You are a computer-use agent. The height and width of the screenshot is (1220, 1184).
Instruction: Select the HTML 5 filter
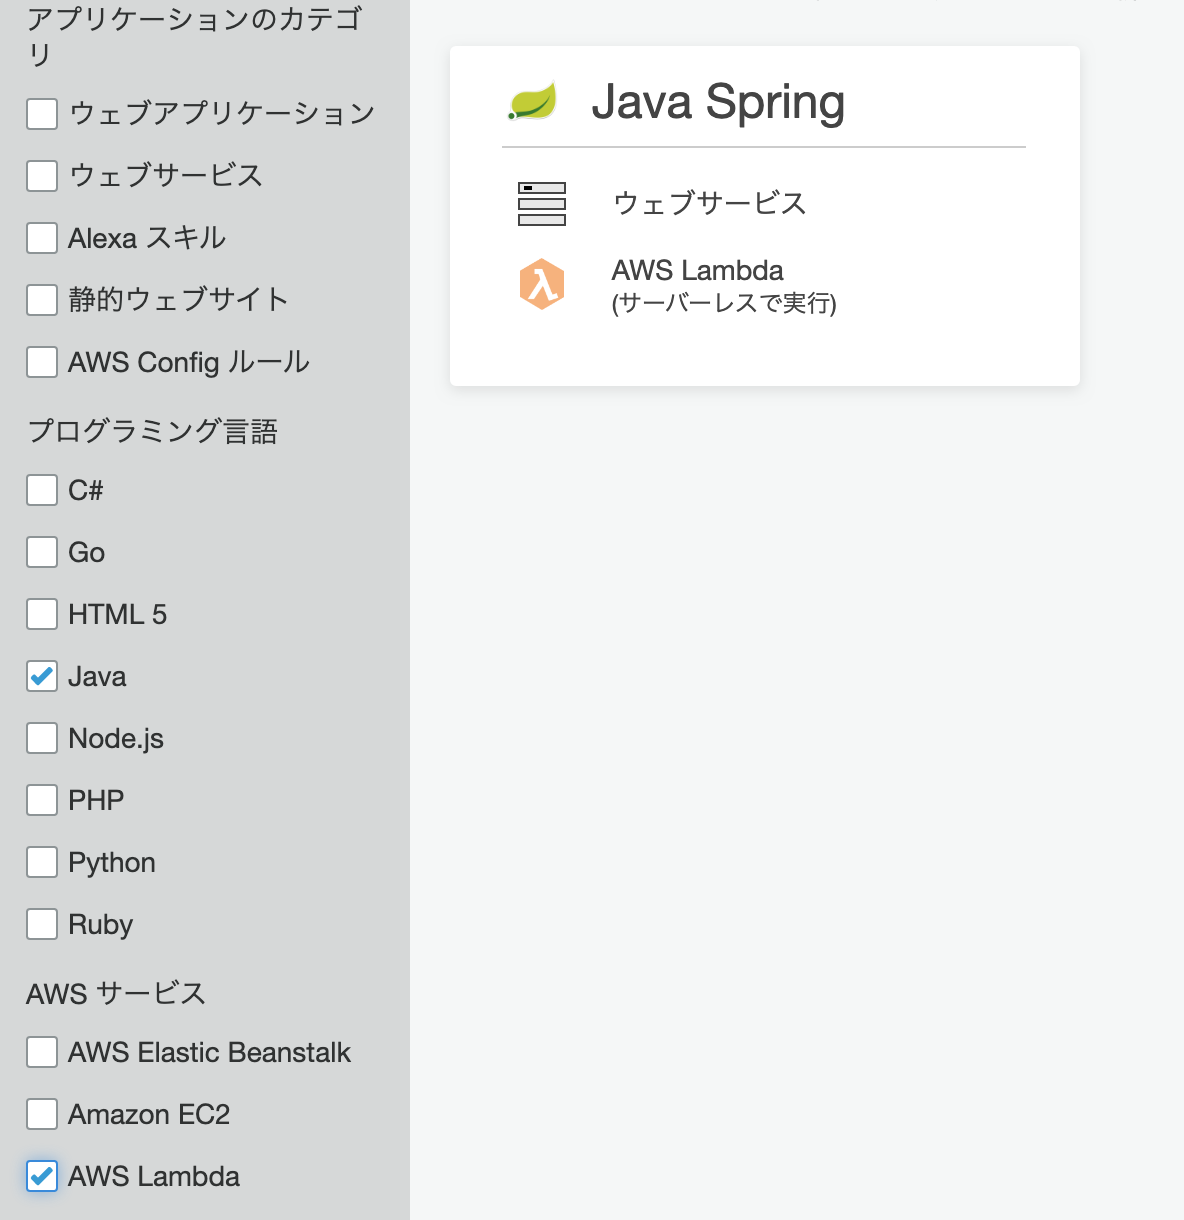pos(41,614)
